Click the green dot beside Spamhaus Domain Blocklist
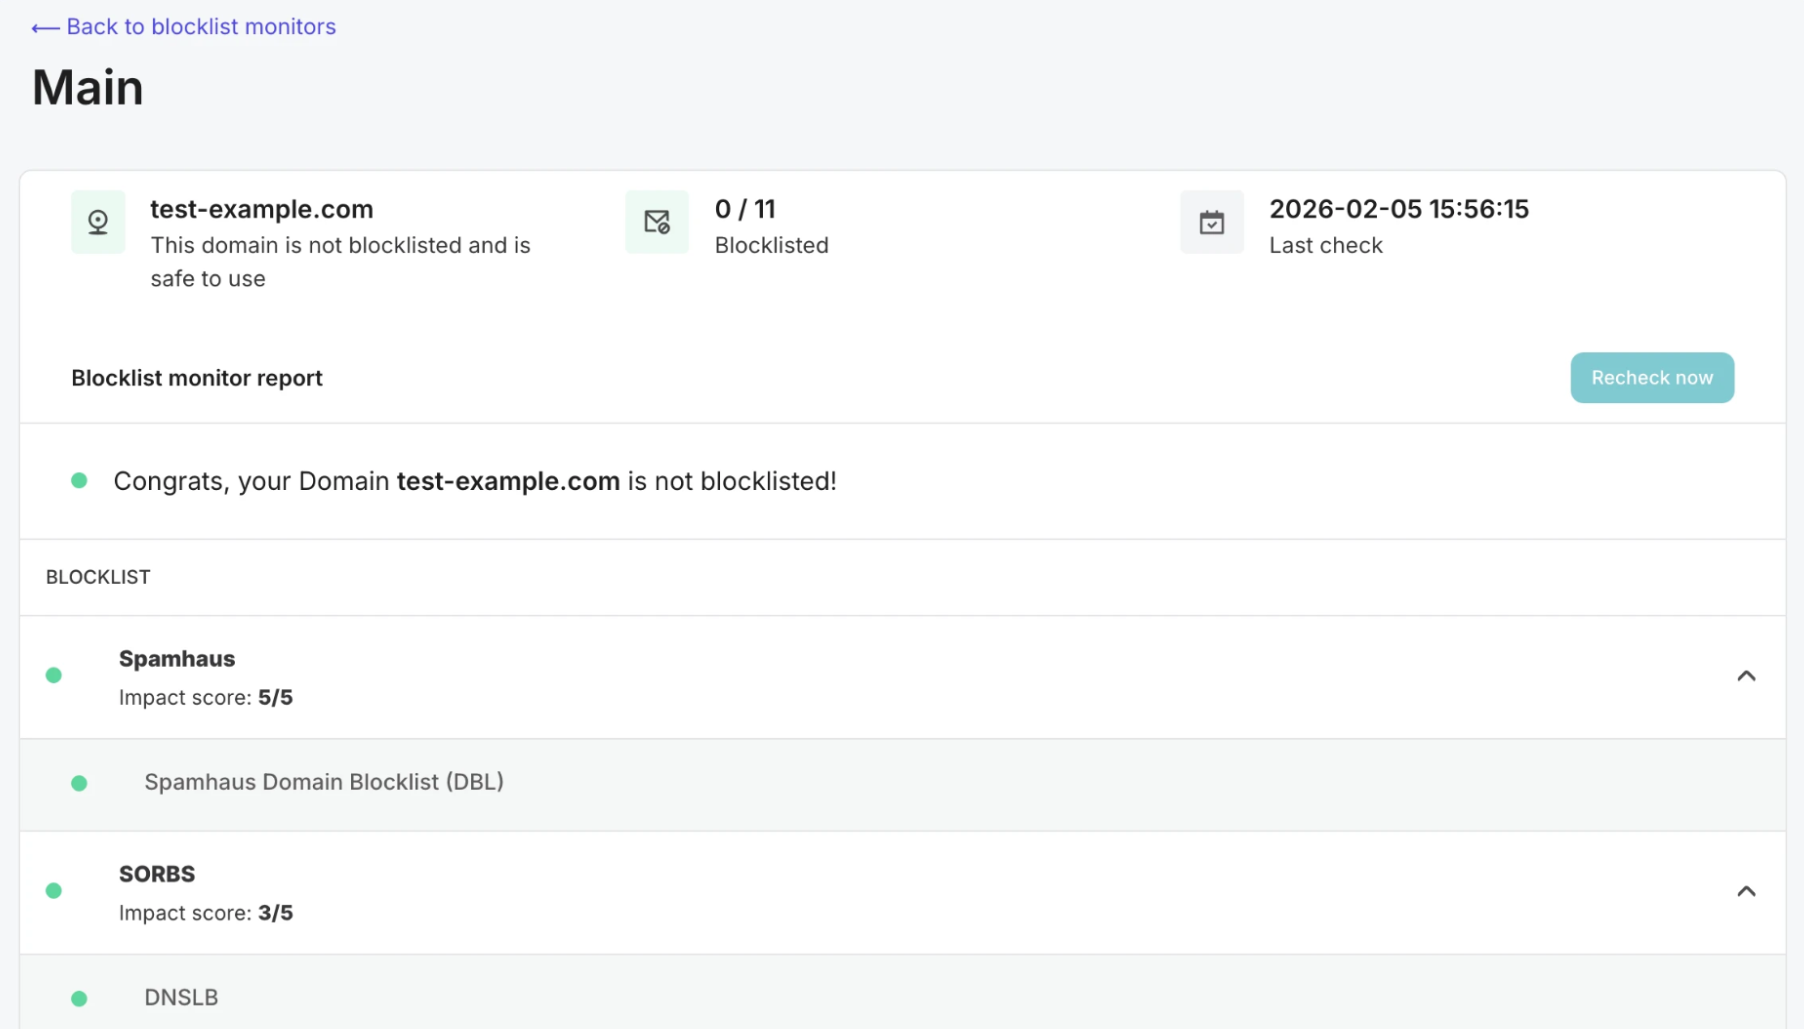This screenshot has width=1804, height=1029. coord(79,783)
